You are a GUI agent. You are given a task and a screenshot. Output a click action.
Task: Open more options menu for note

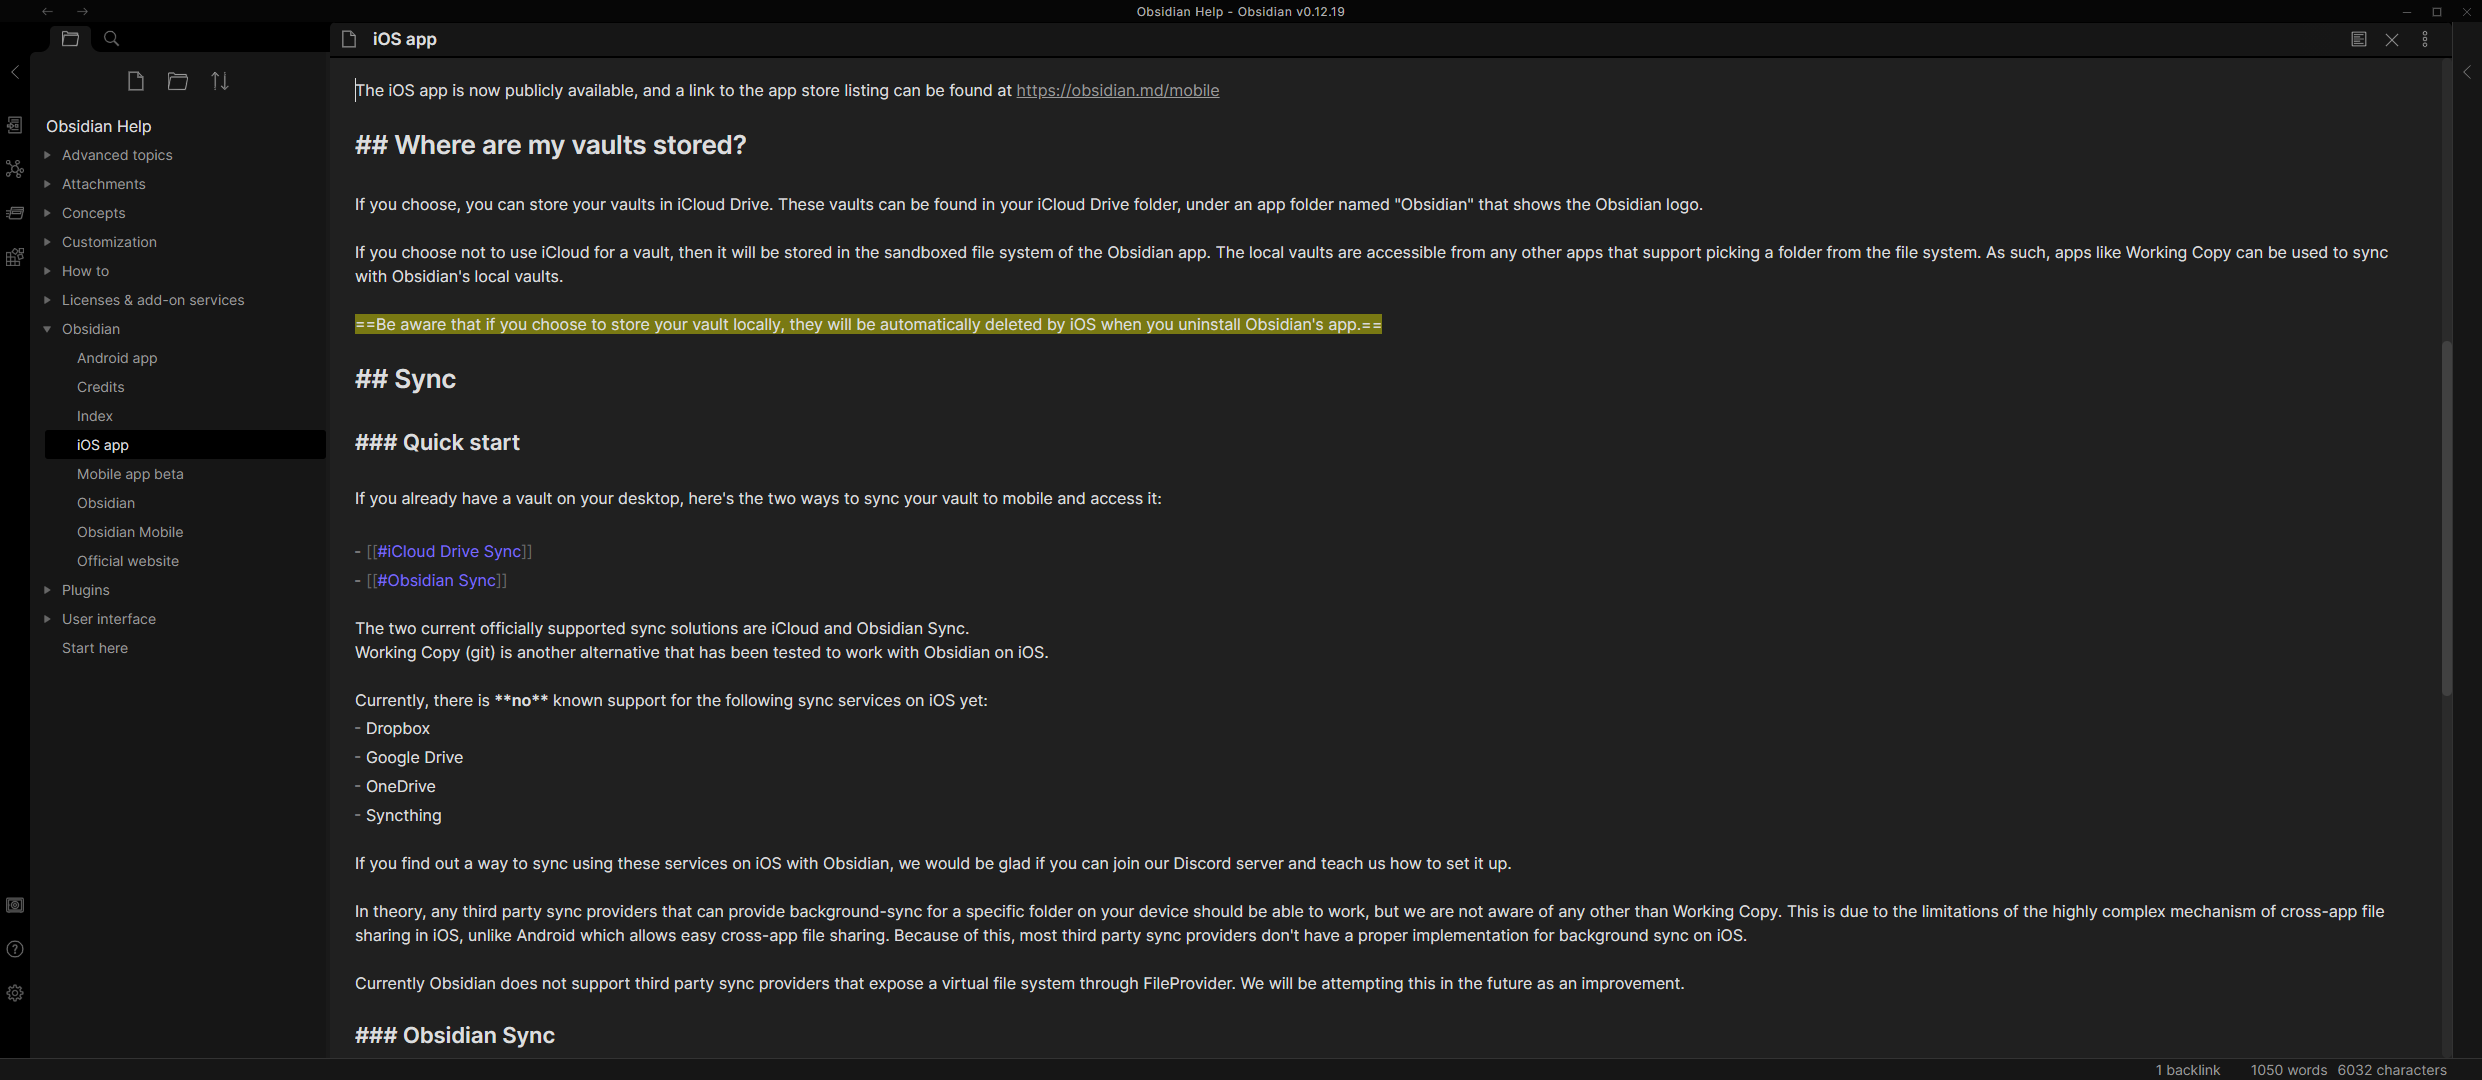[x=2425, y=39]
